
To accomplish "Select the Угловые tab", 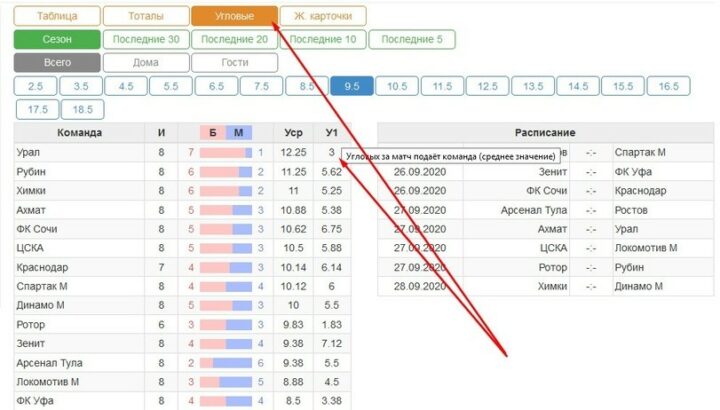I will click(x=234, y=16).
